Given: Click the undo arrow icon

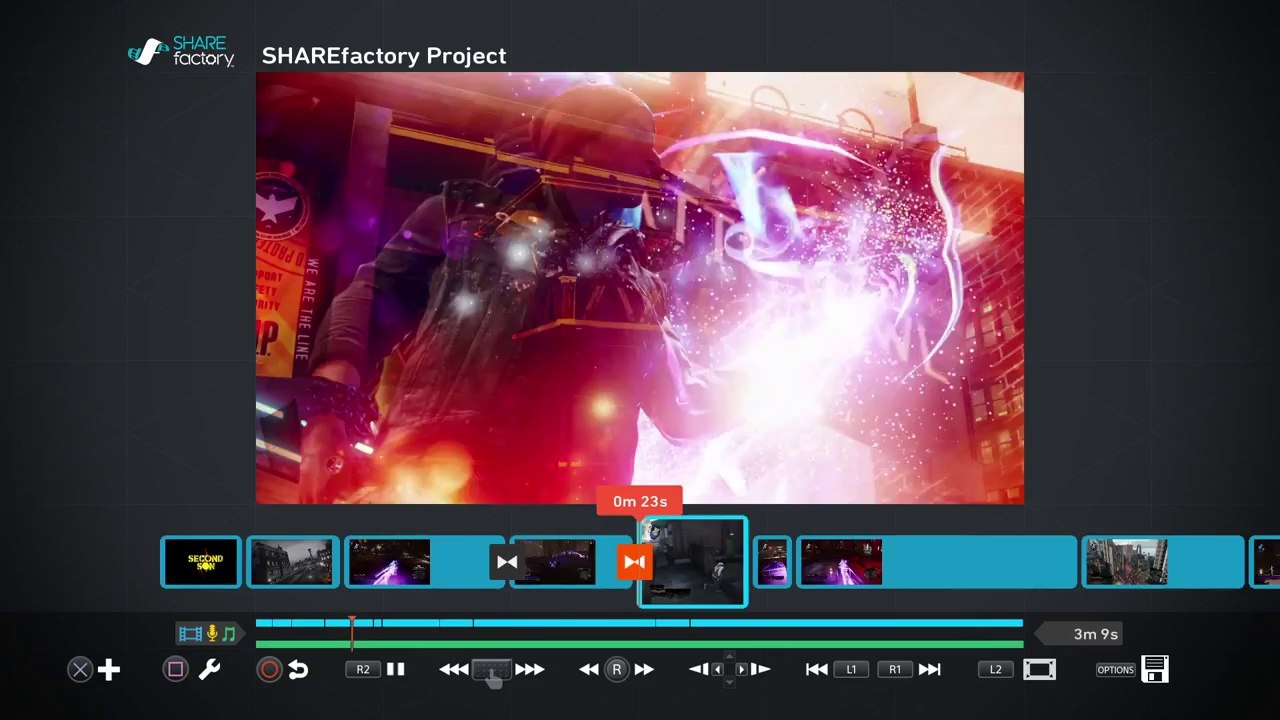Looking at the screenshot, I should (298, 670).
